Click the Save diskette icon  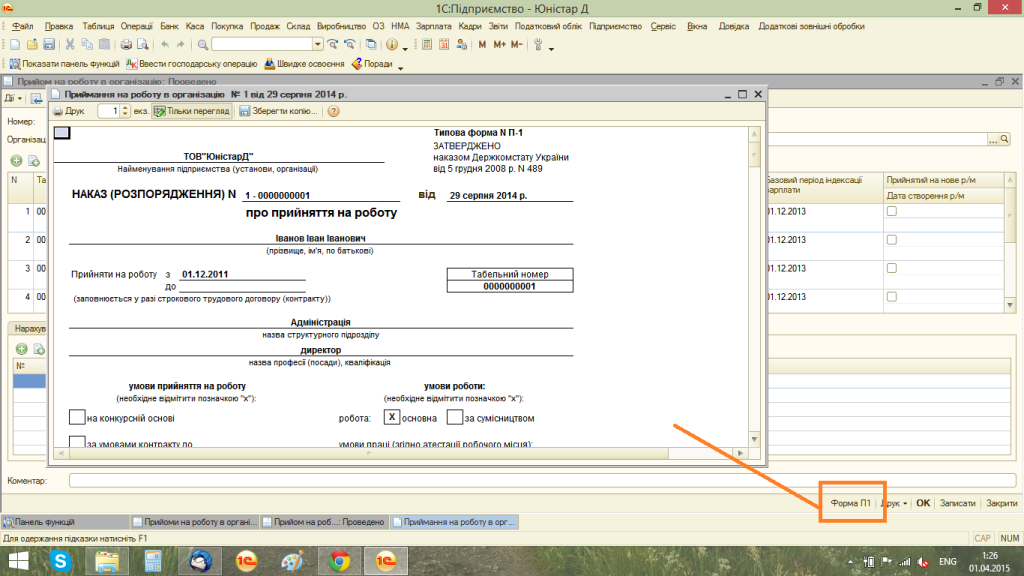[x=49, y=44]
